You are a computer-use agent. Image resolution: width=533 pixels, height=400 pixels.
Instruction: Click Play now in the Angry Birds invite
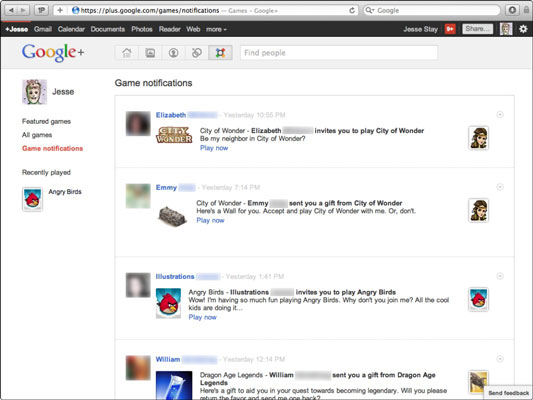pos(203,317)
